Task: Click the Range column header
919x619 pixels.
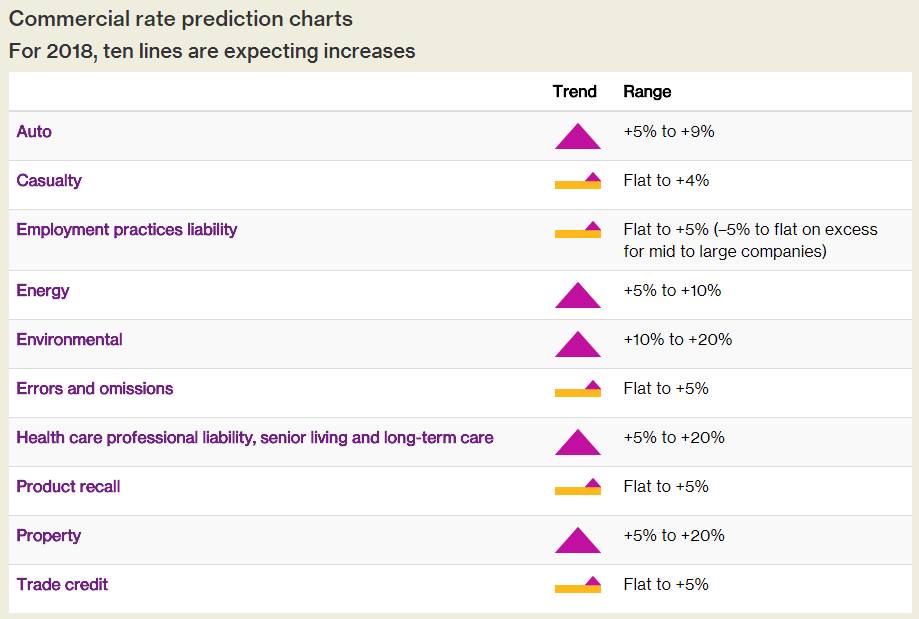Action: 647,92
